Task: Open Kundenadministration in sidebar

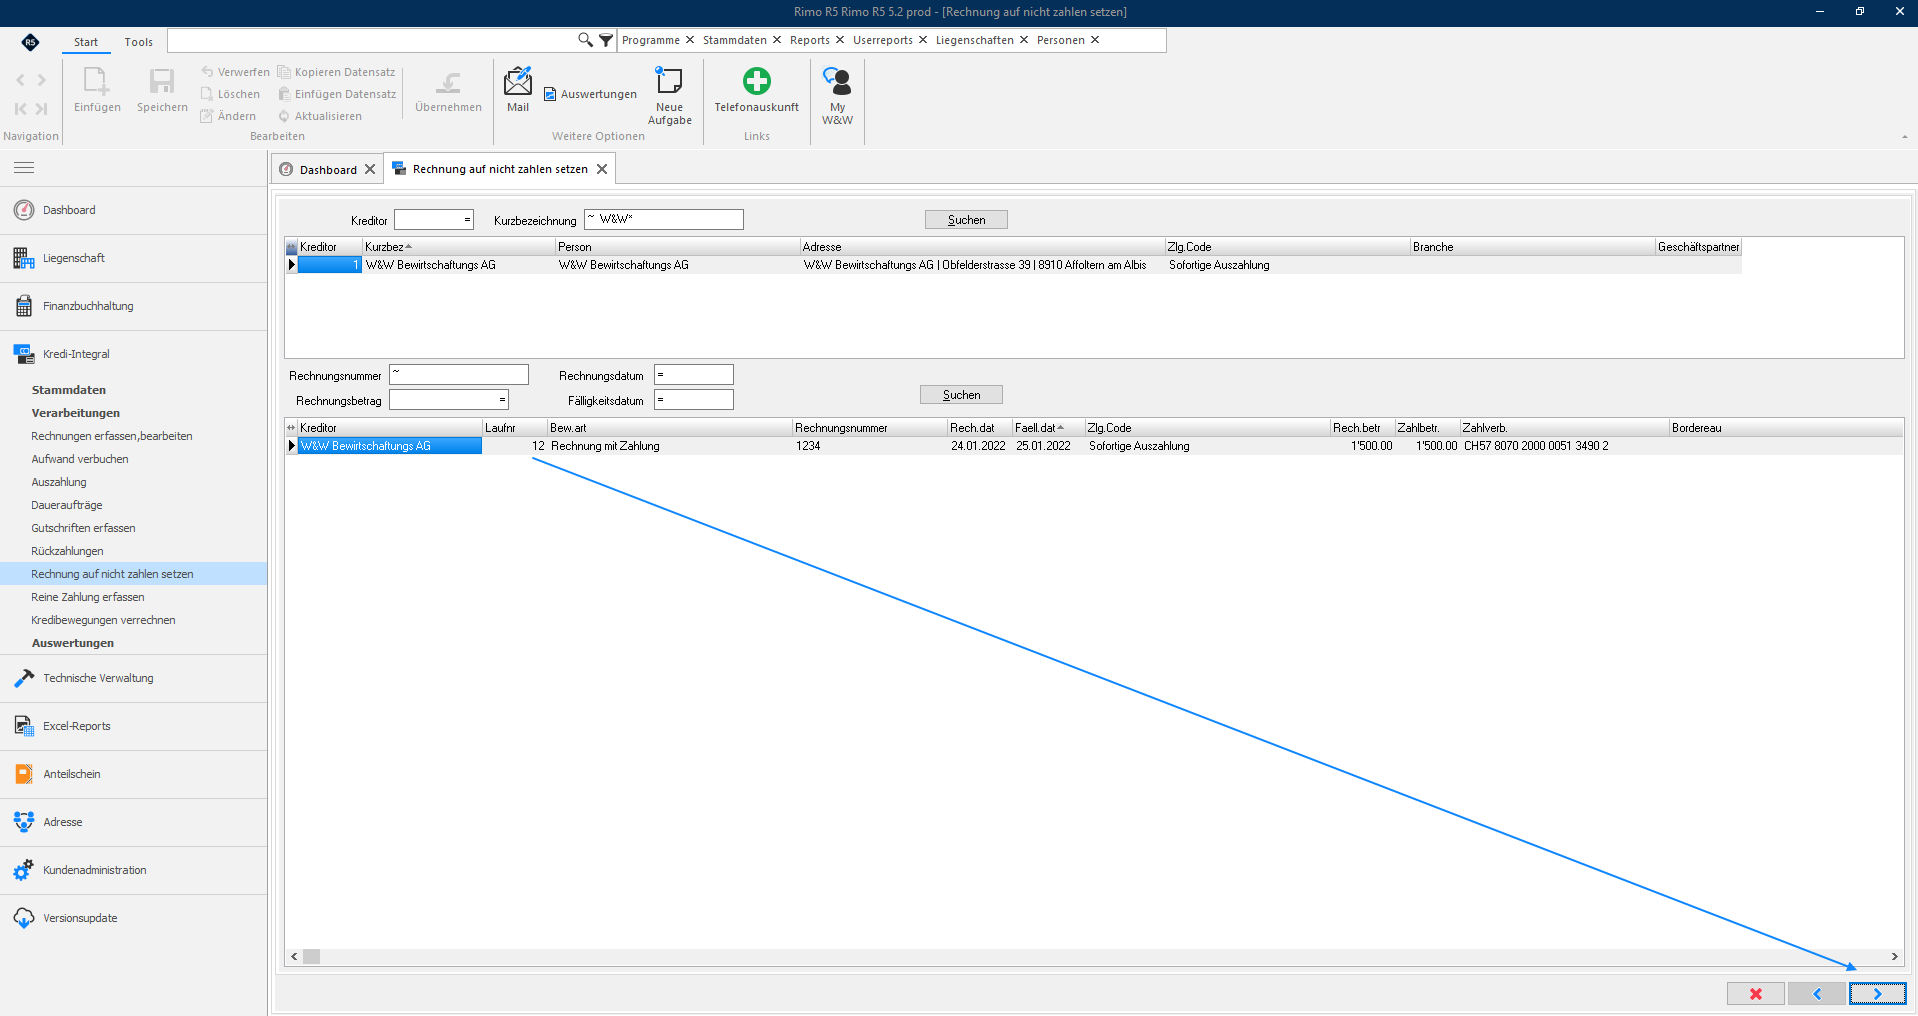Action: 133,870
